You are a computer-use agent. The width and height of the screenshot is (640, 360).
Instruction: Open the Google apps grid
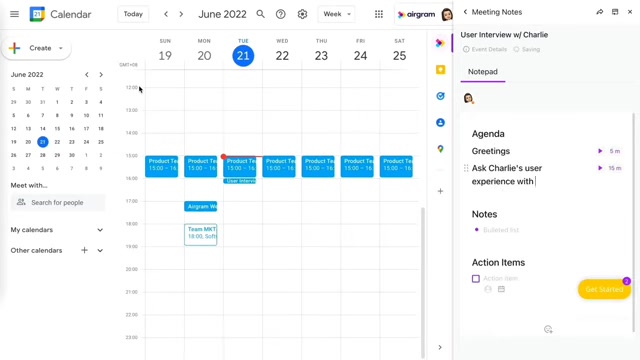pyautogui.click(x=379, y=14)
